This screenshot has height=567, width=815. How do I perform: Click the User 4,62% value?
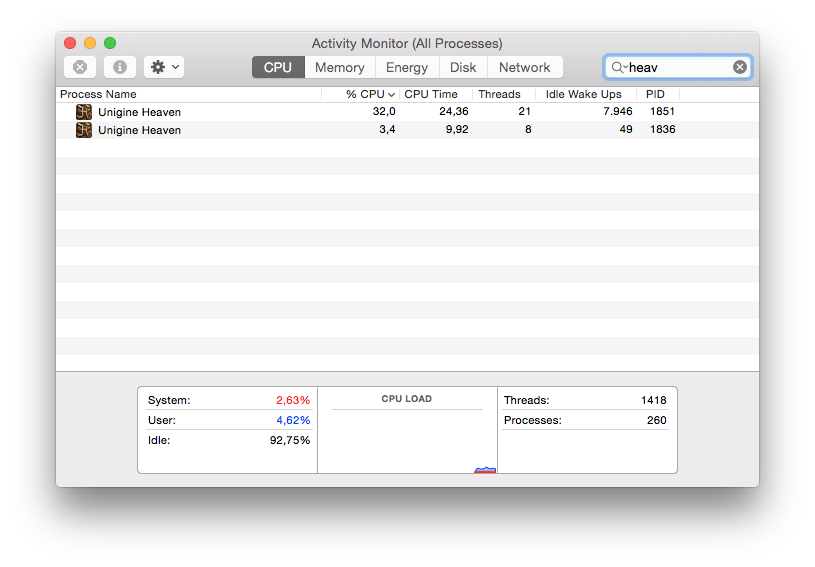[x=293, y=420]
